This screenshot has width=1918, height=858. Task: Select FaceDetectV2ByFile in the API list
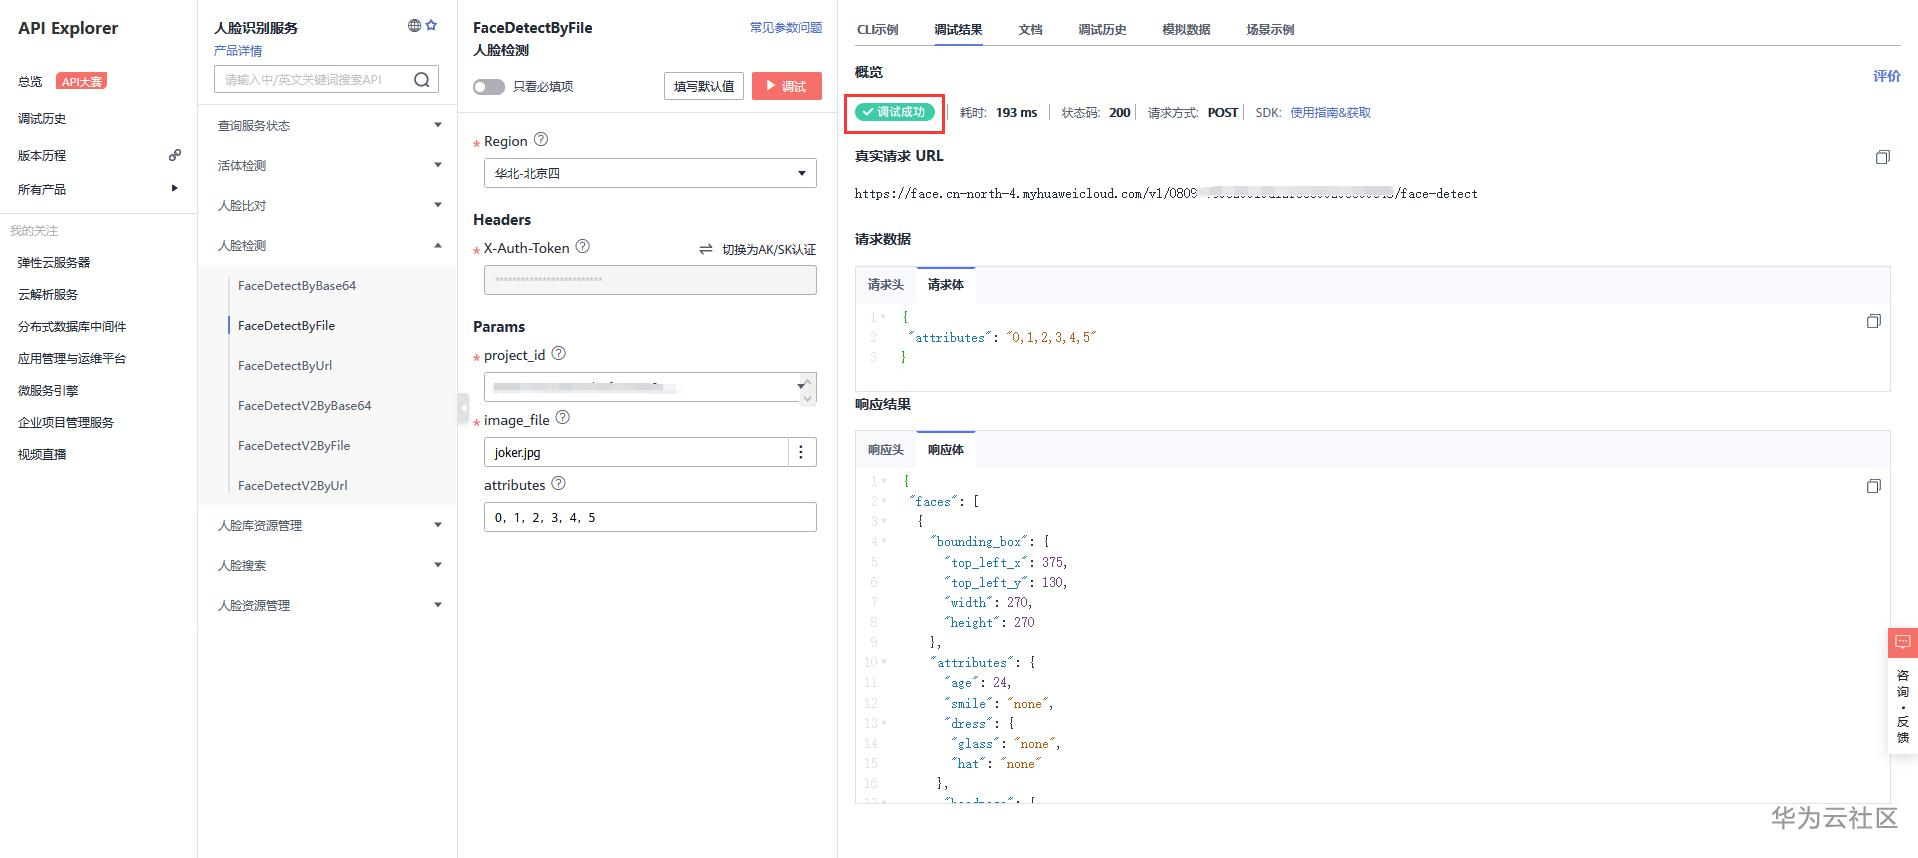294,445
